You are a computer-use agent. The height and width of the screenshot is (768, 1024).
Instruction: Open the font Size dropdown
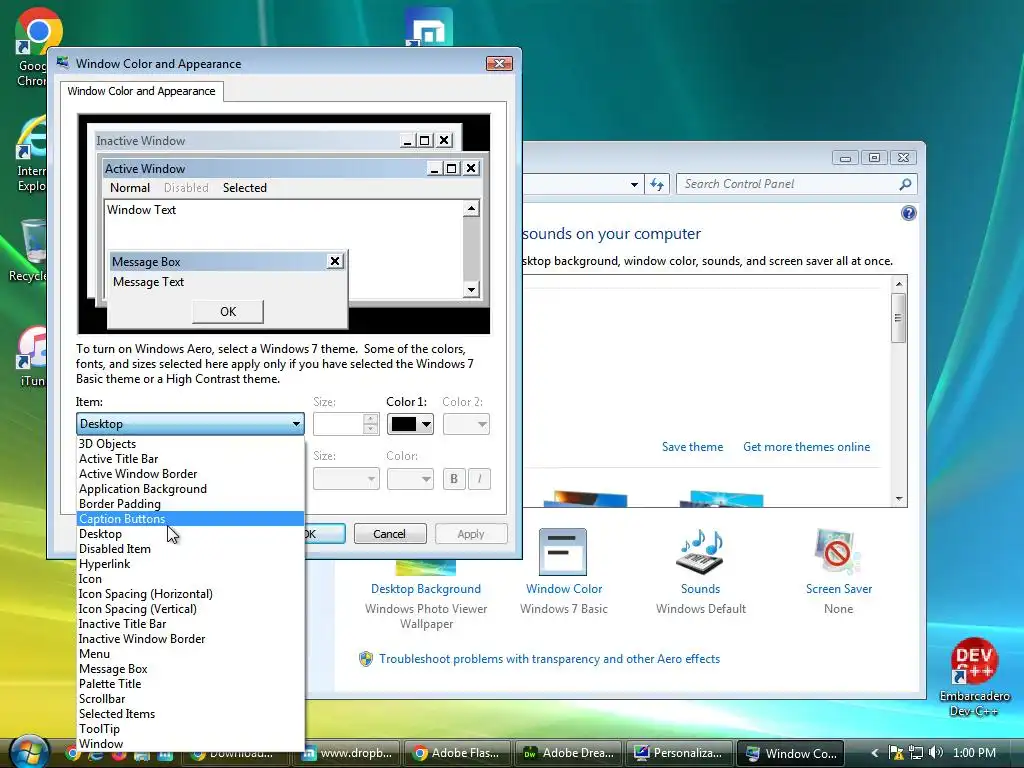[346, 479]
